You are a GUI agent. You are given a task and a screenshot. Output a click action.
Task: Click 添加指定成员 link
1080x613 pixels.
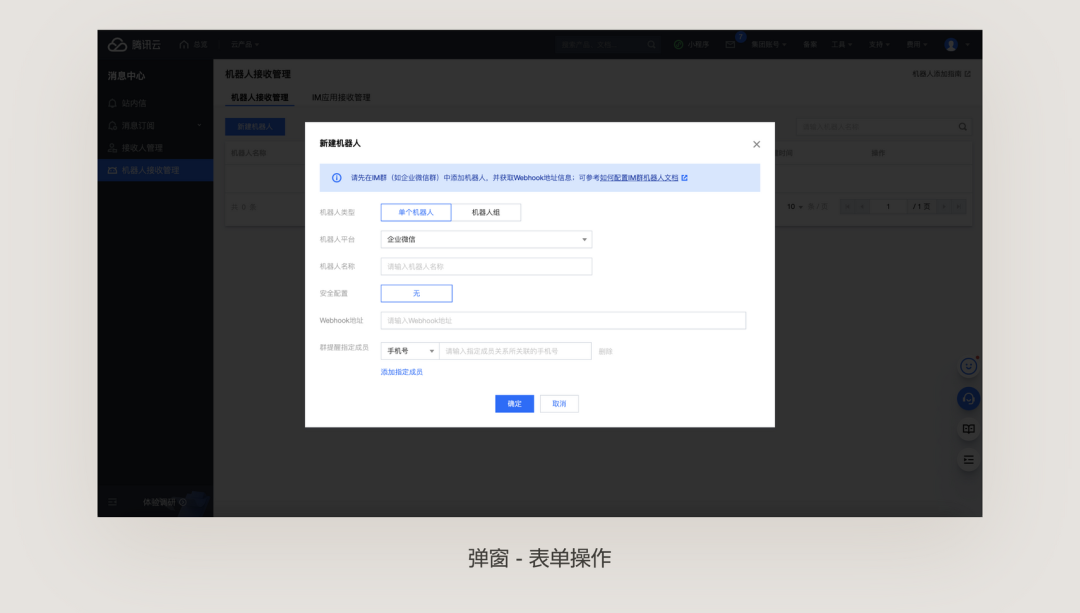click(402, 372)
